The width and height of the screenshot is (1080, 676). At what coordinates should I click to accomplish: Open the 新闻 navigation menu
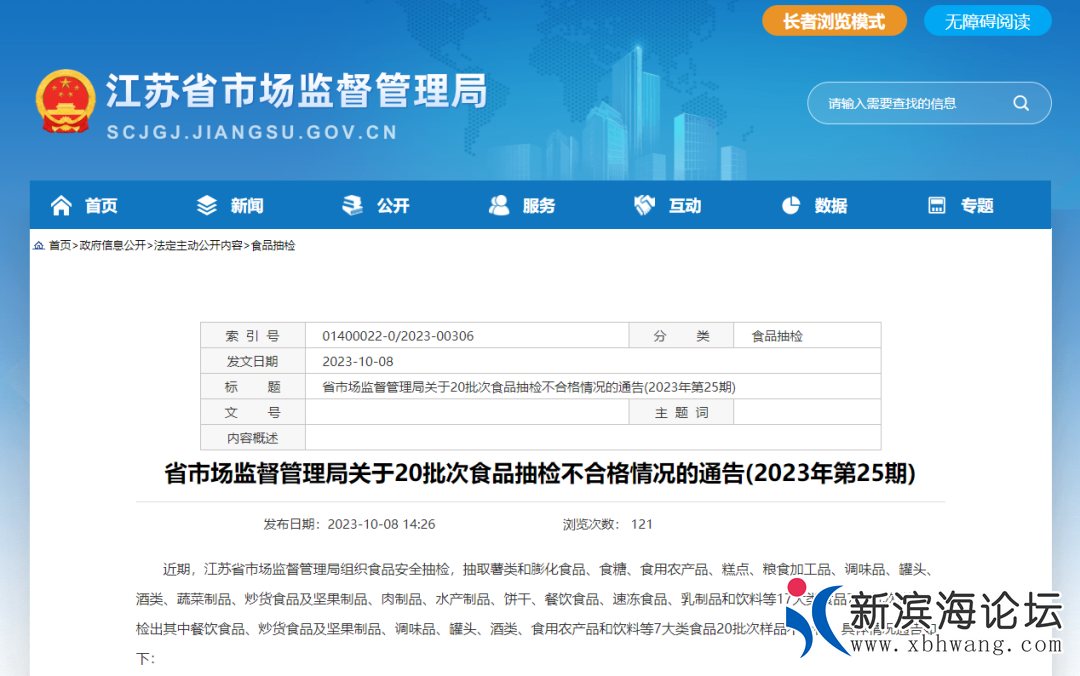click(x=247, y=206)
